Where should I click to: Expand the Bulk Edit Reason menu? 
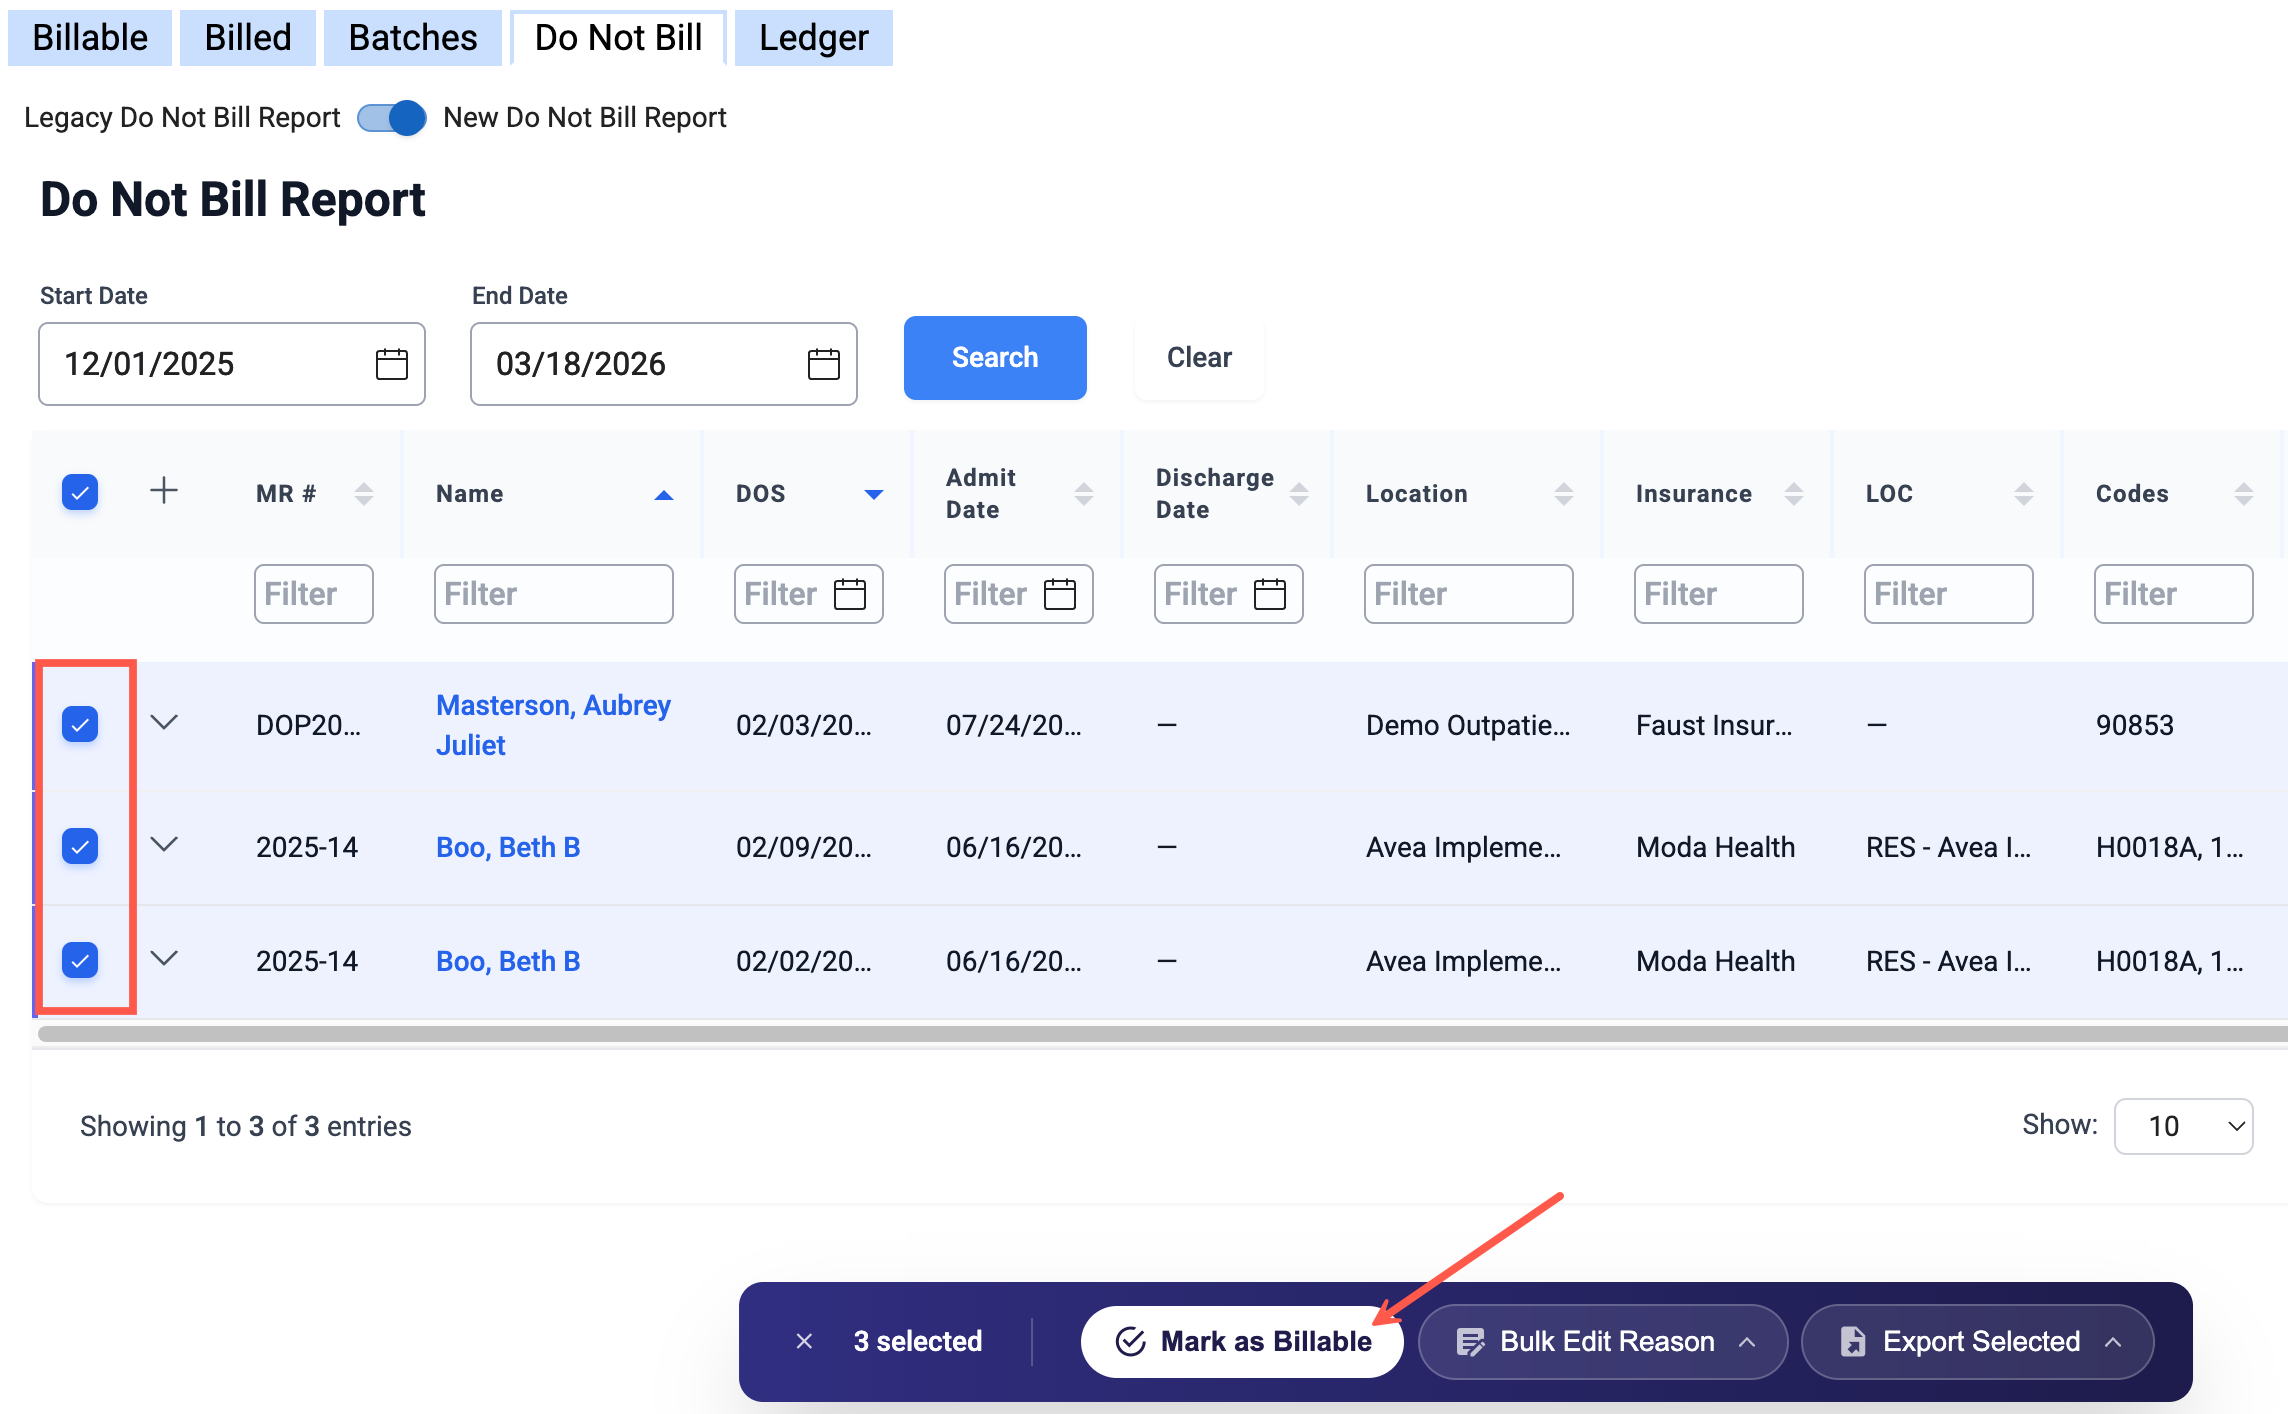coord(1603,1341)
